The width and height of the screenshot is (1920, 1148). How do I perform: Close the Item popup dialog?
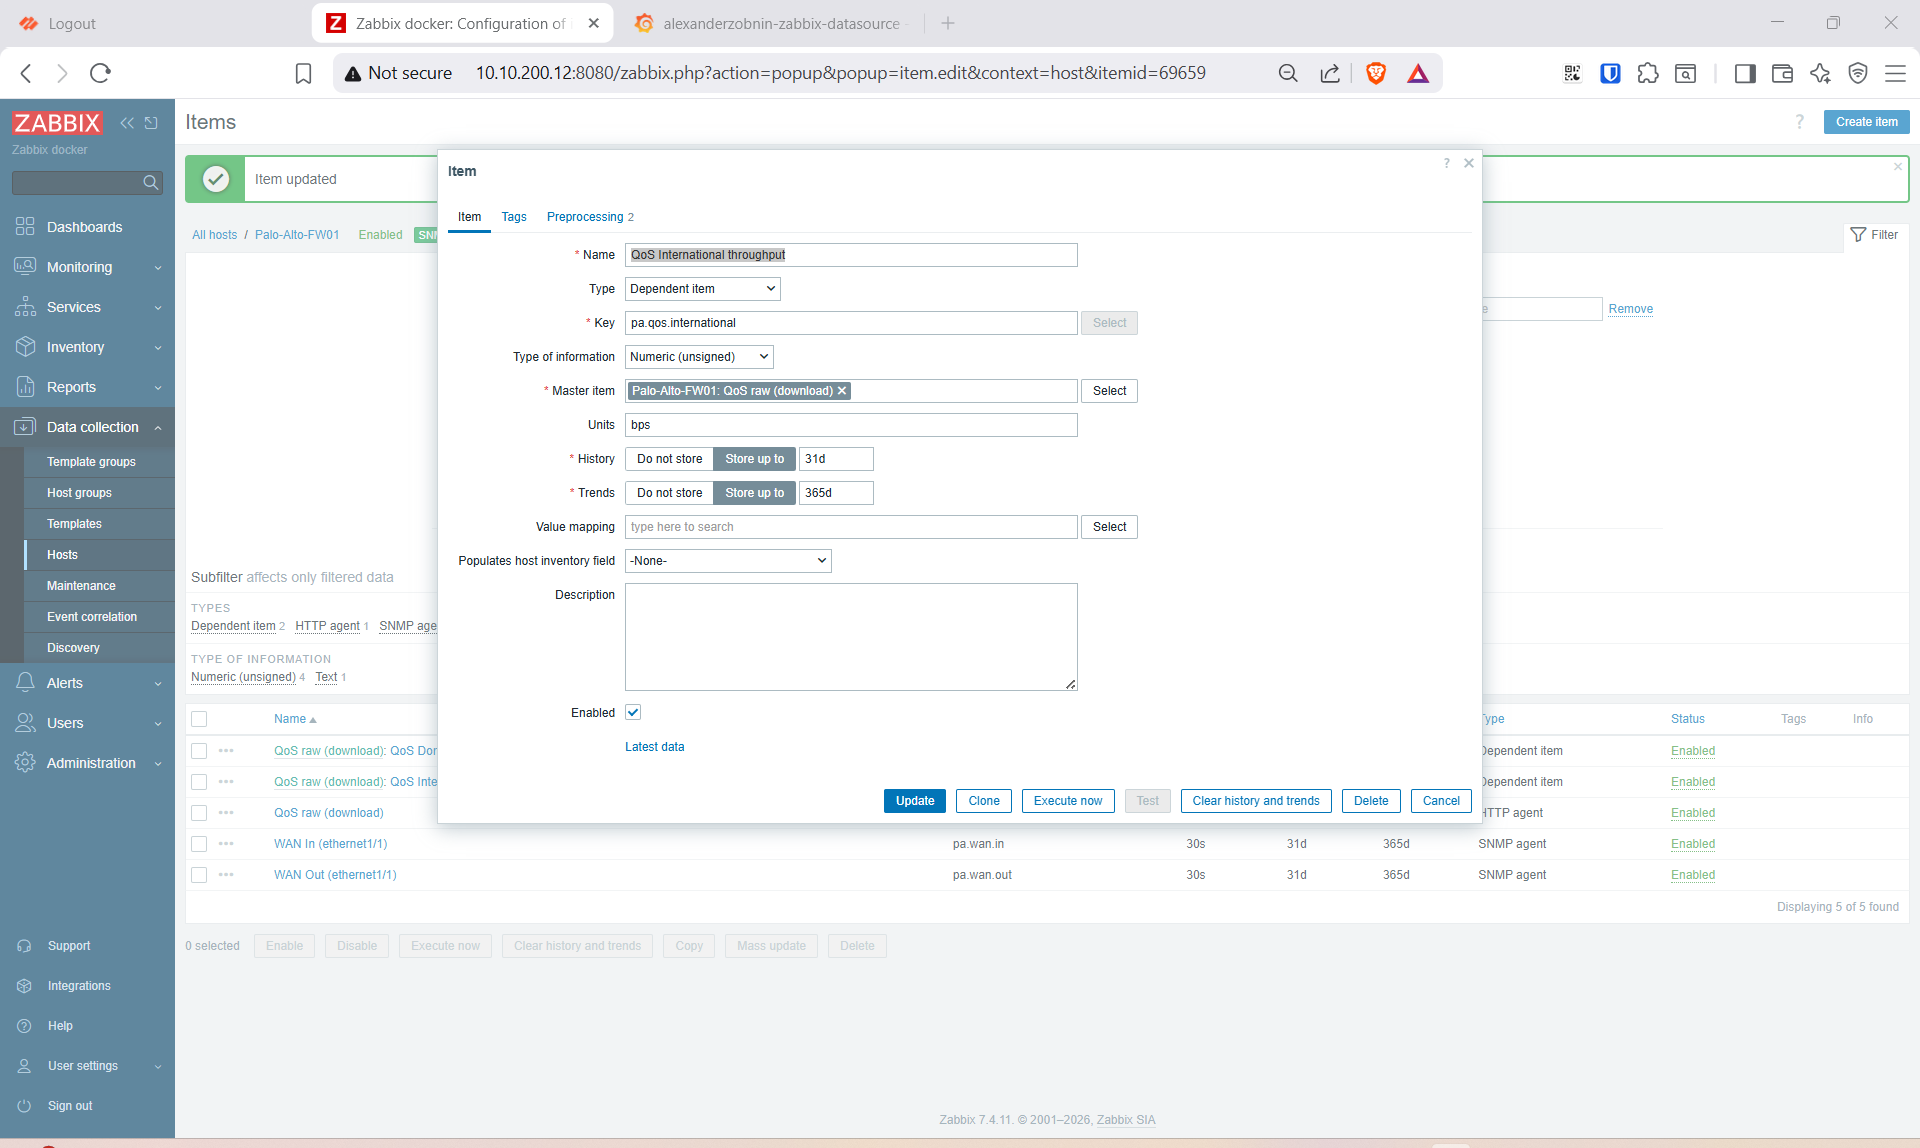tap(1469, 163)
